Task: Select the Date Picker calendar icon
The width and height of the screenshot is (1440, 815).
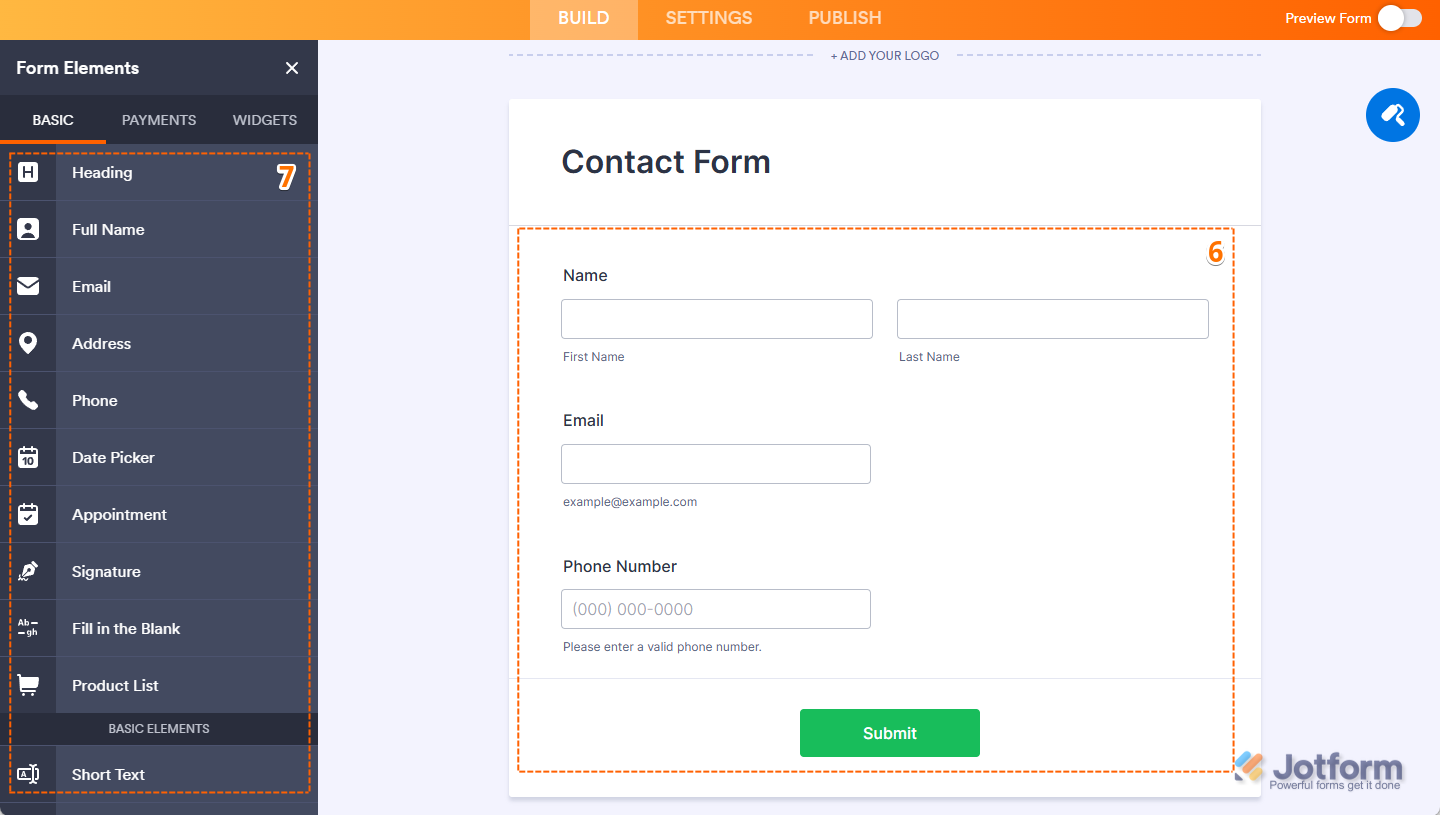Action: click(28, 458)
